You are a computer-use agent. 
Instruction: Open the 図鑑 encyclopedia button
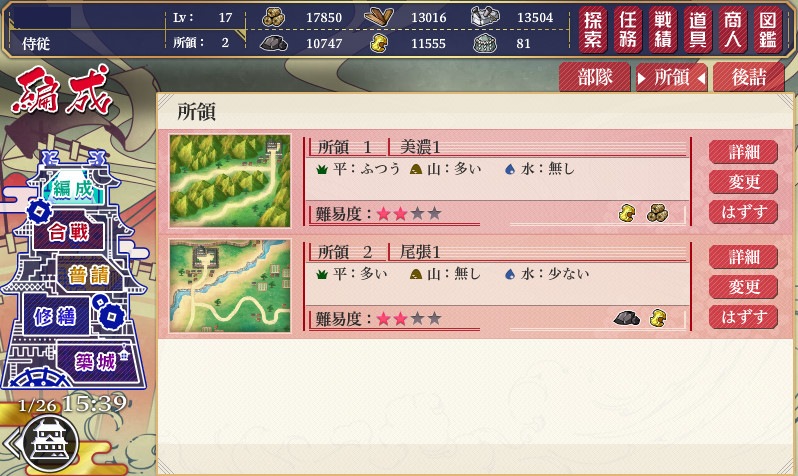pyautogui.click(x=767, y=30)
